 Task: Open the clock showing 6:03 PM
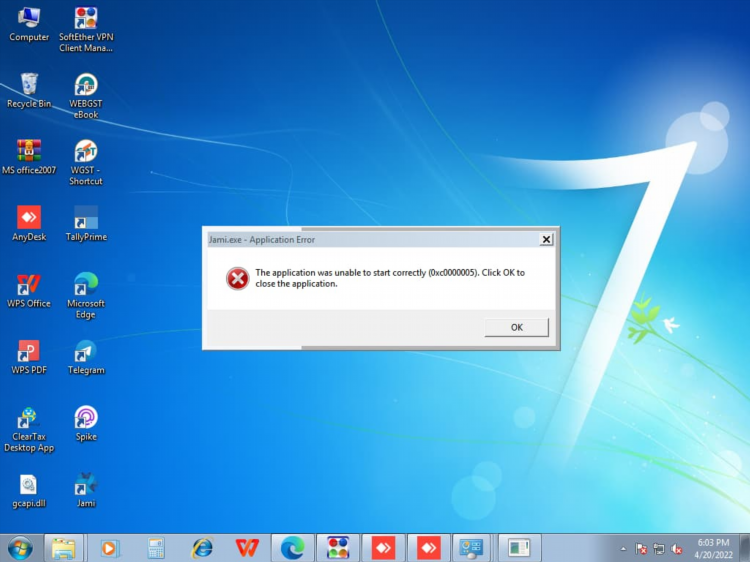[x=713, y=549]
